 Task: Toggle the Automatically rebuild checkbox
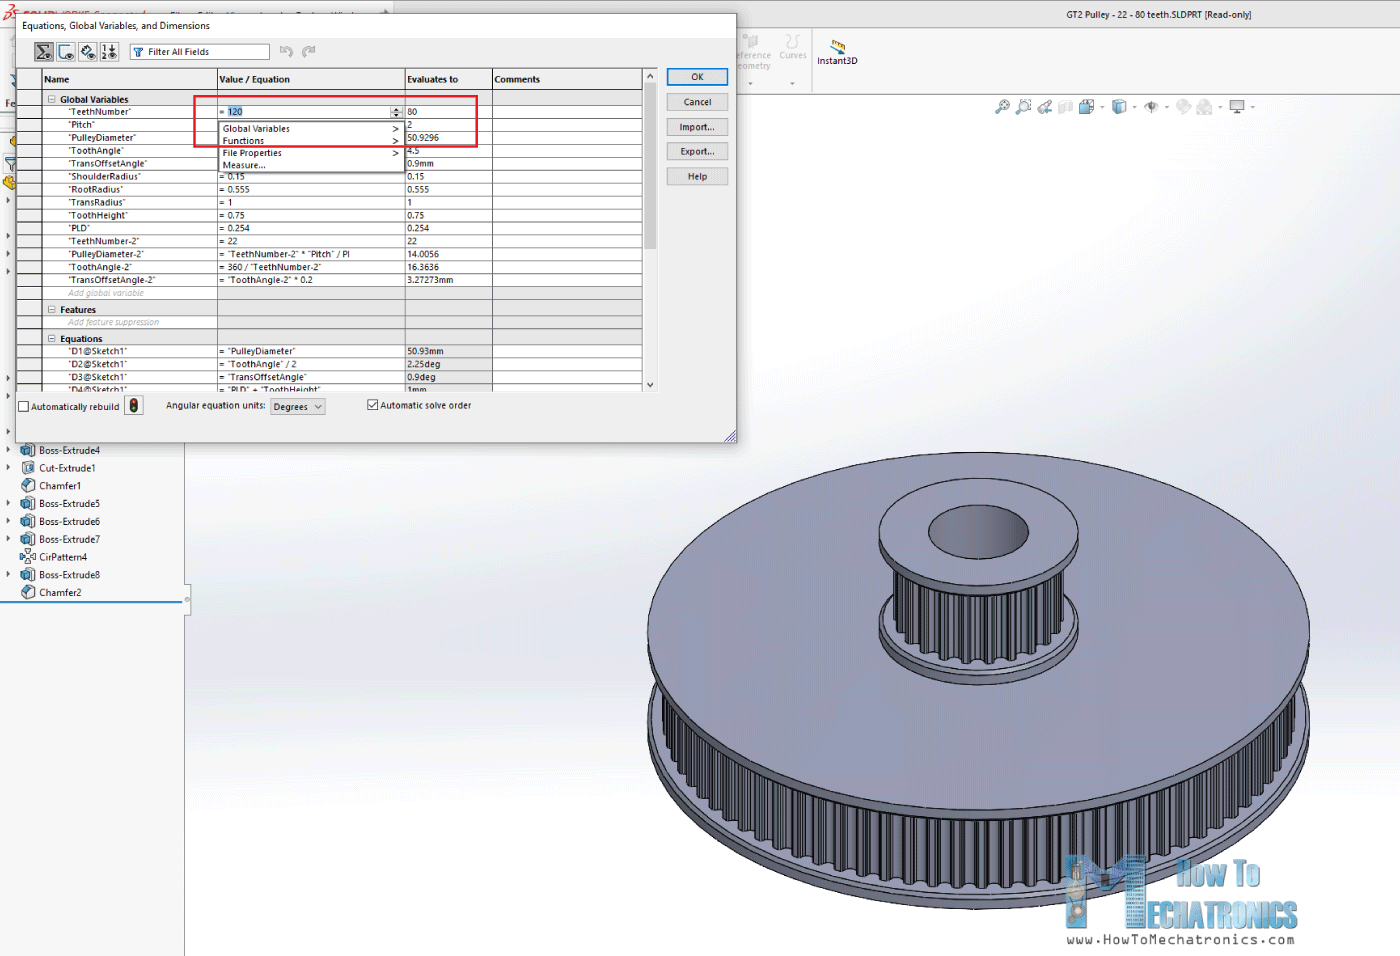(23, 406)
